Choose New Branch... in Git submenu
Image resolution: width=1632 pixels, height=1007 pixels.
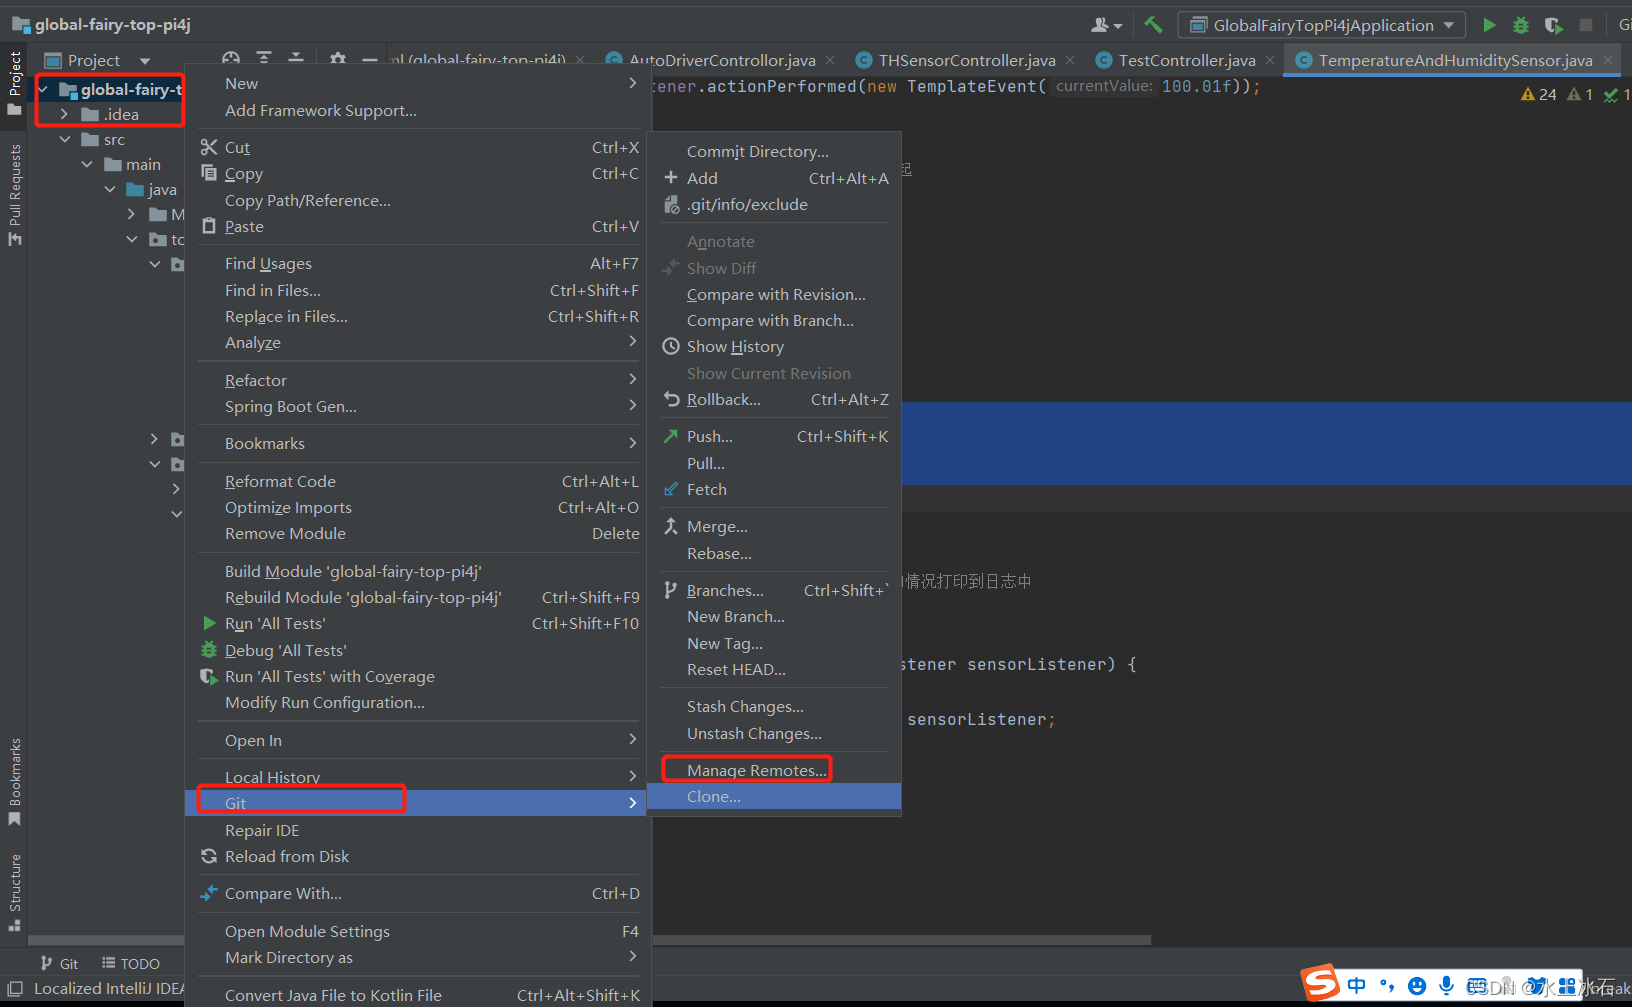[x=774, y=616]
